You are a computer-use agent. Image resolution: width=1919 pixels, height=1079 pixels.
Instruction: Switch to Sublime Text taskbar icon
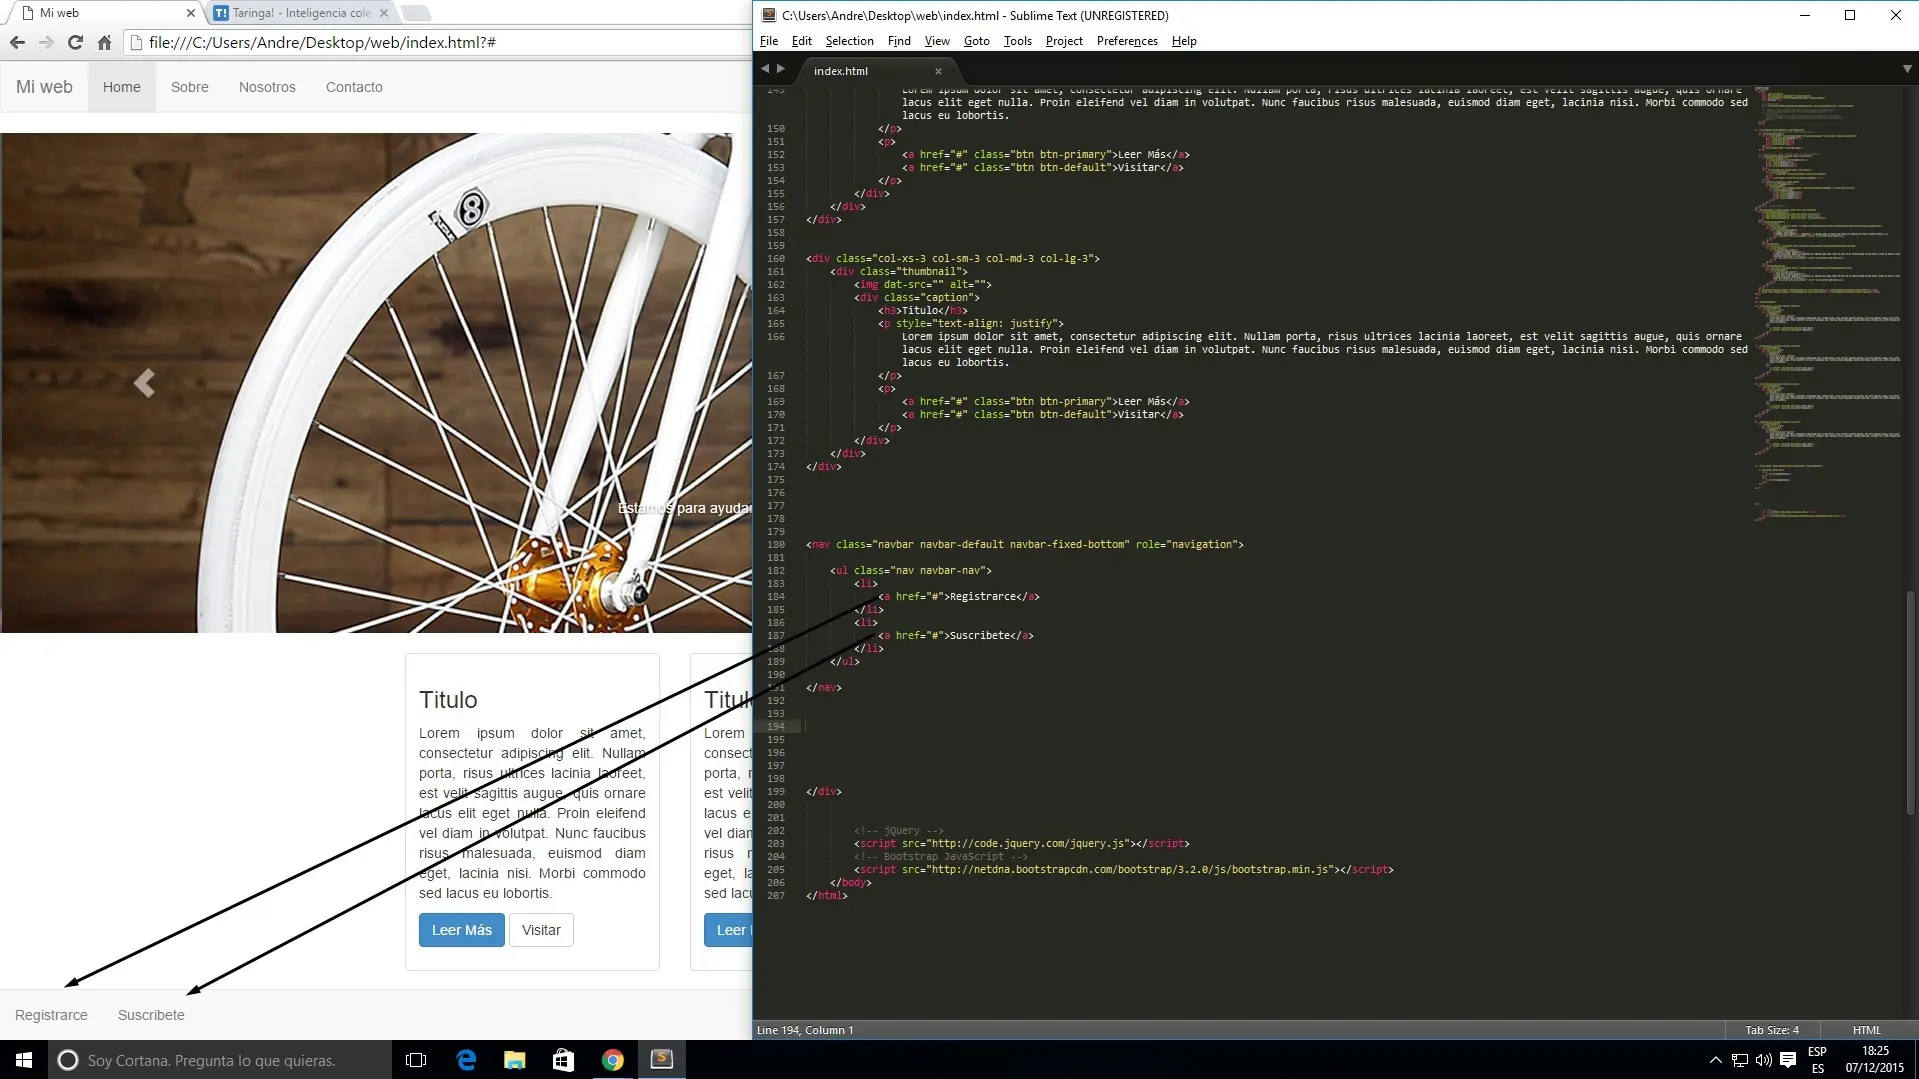click(662, 1060)
